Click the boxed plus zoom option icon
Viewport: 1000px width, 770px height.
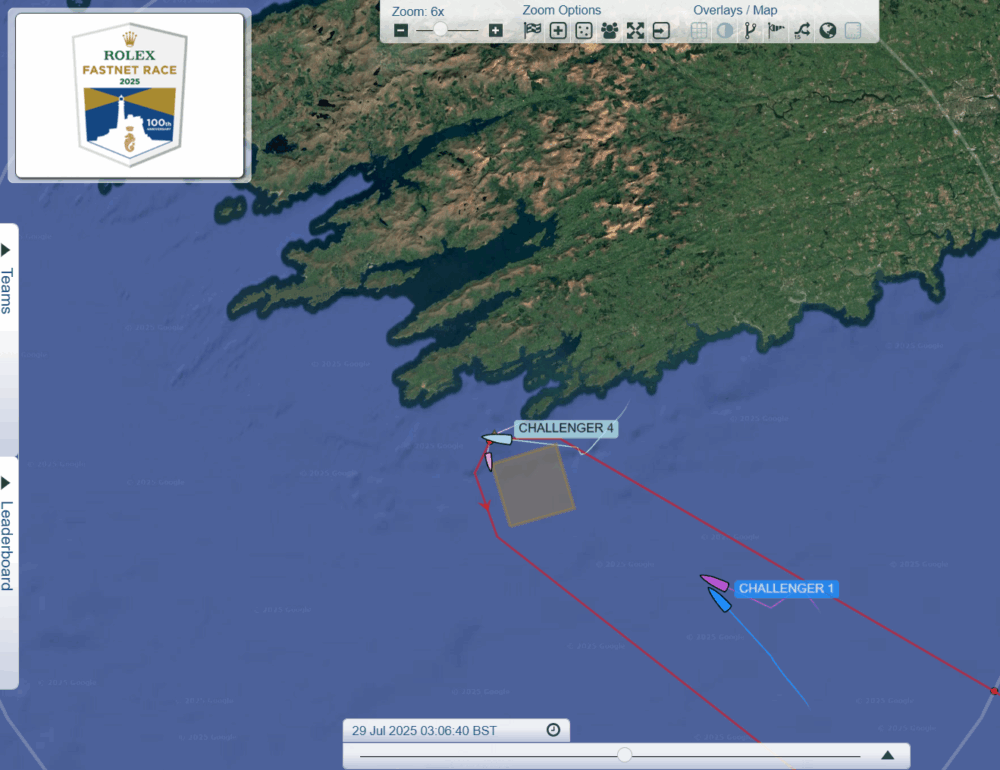click(558, 30)
